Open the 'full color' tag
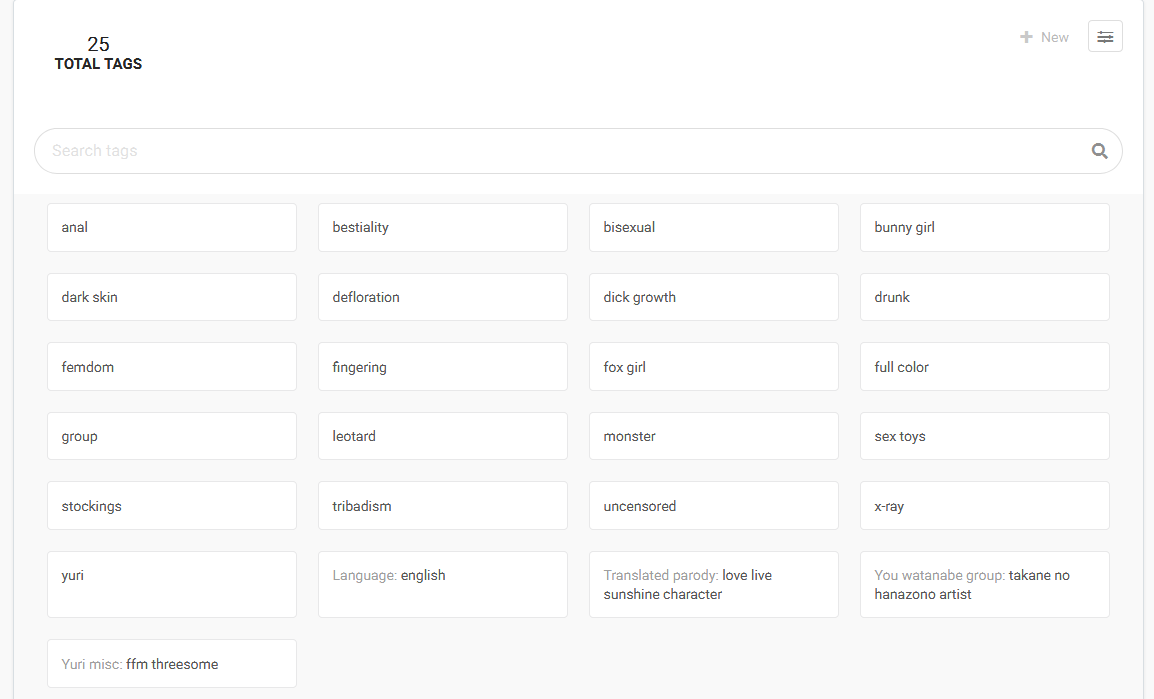The image size is (1154, 699). coord(984,366)
